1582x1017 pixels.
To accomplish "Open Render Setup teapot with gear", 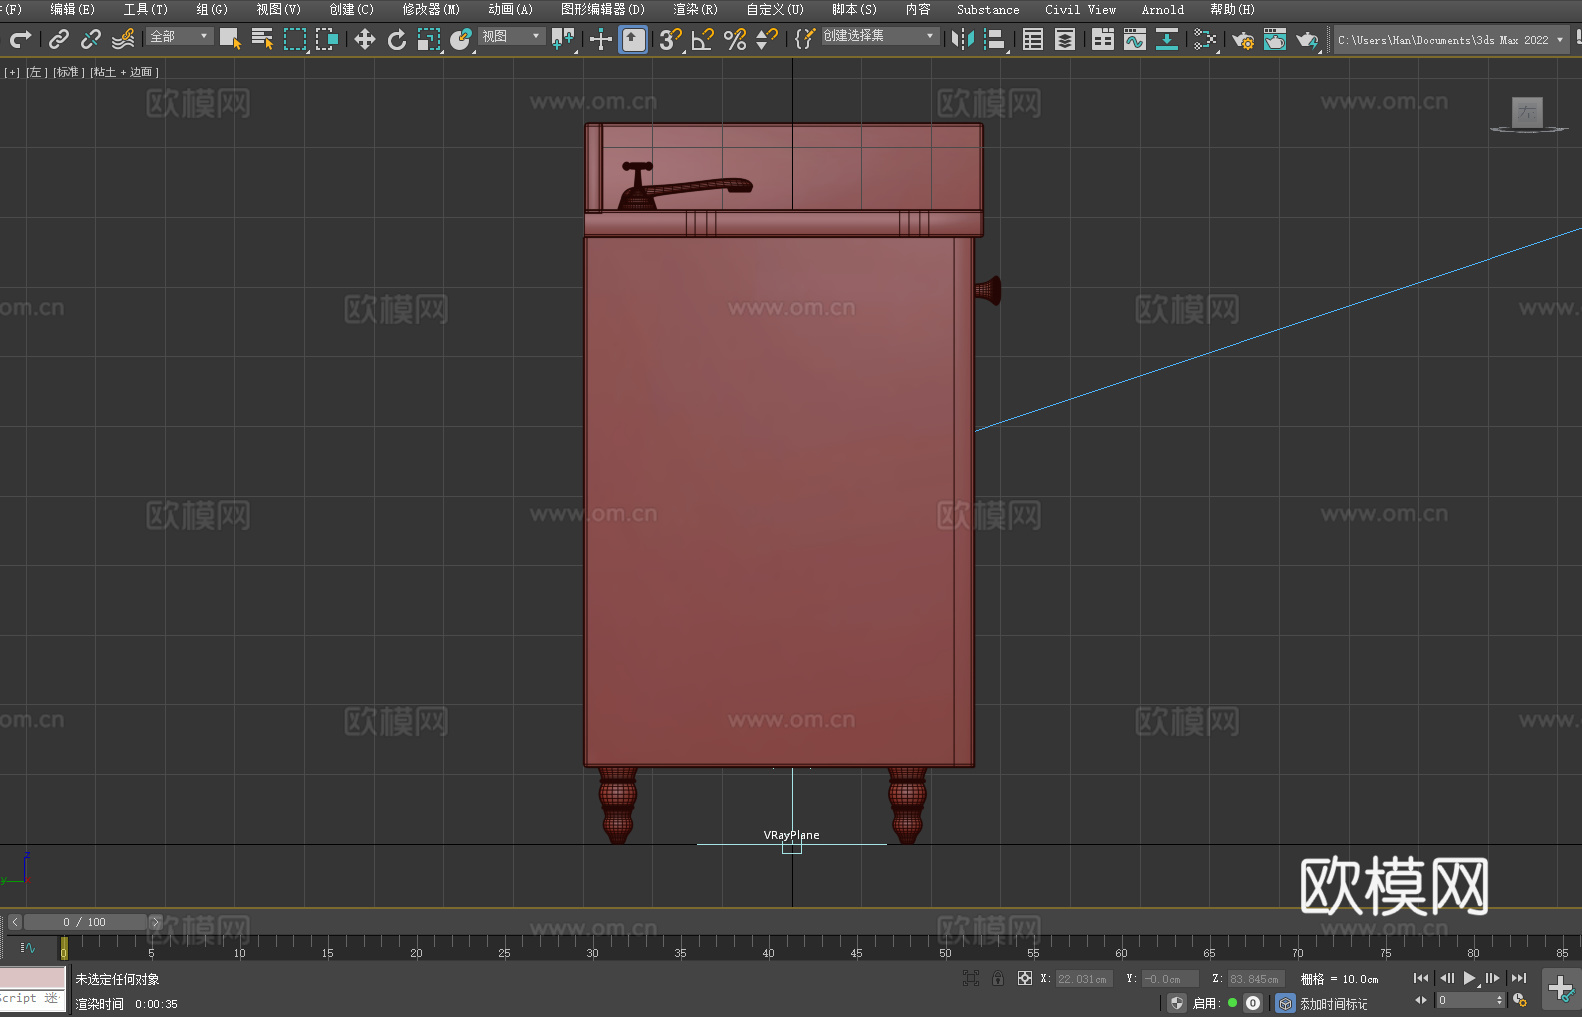I will point(1243,39).
